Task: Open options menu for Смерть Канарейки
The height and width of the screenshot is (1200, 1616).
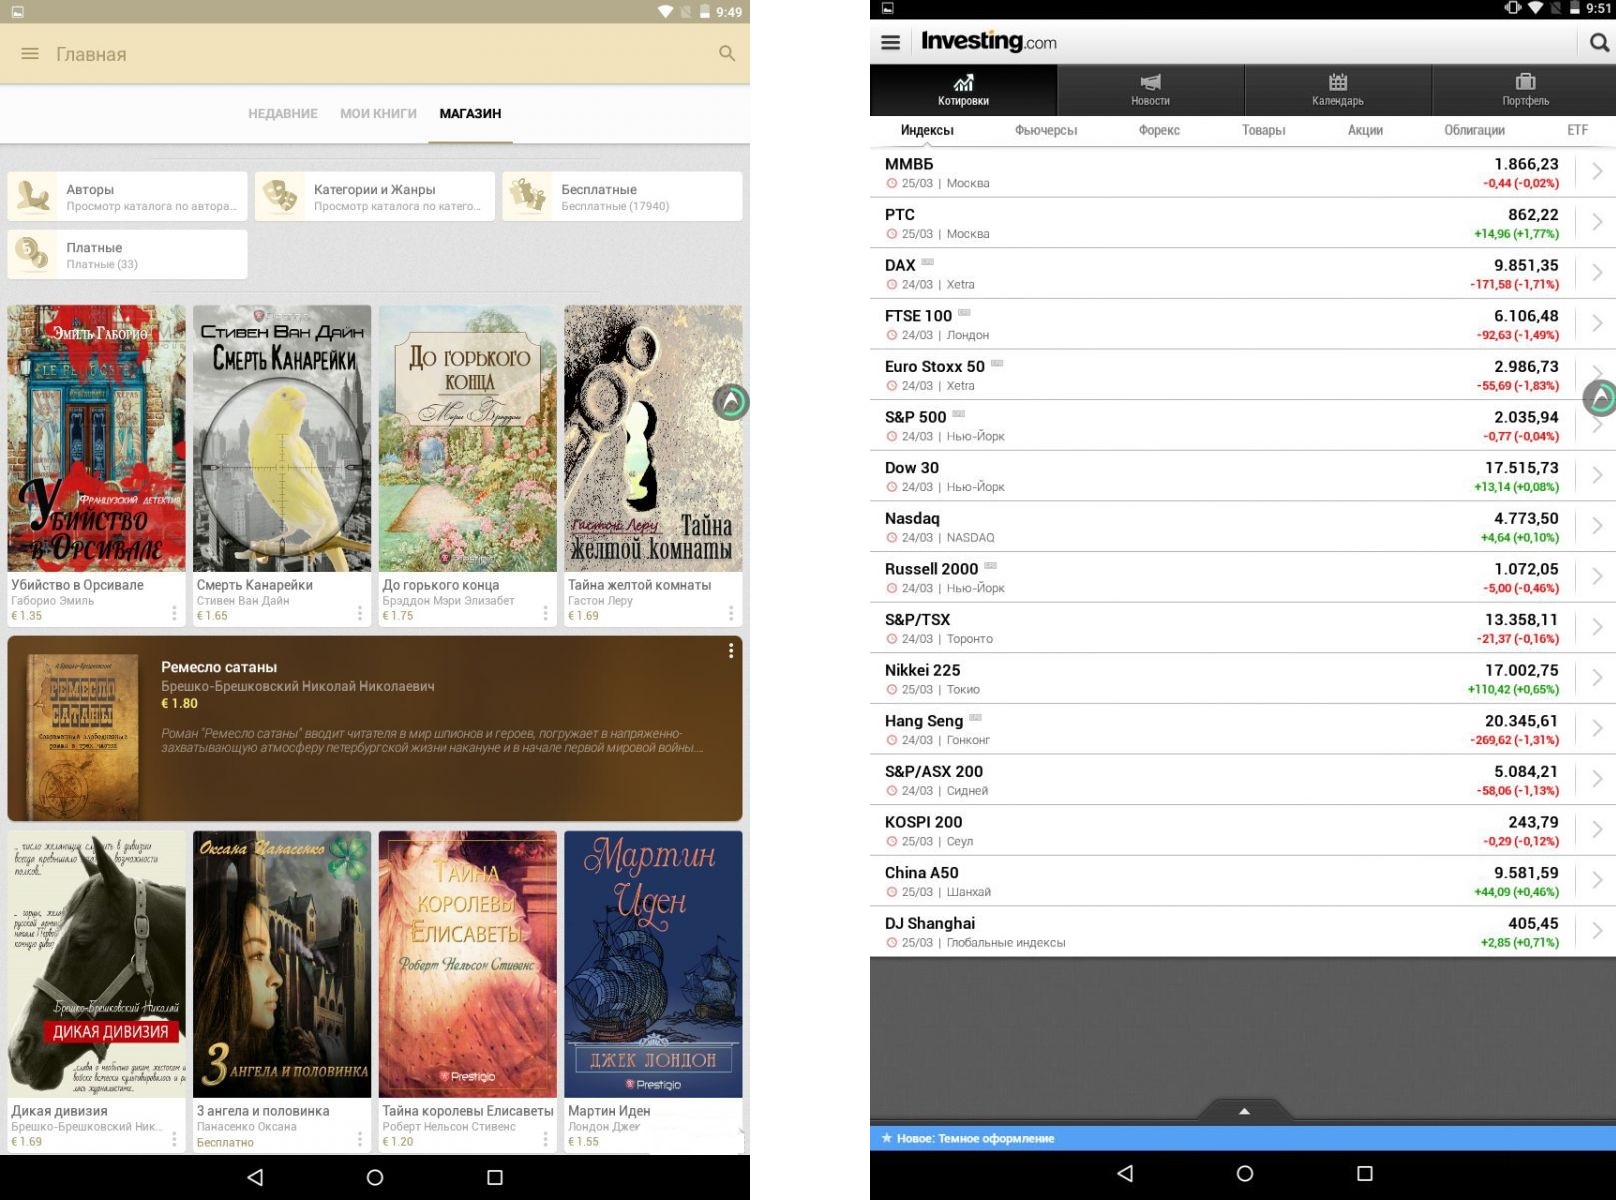Action: [x=360, y=613]
